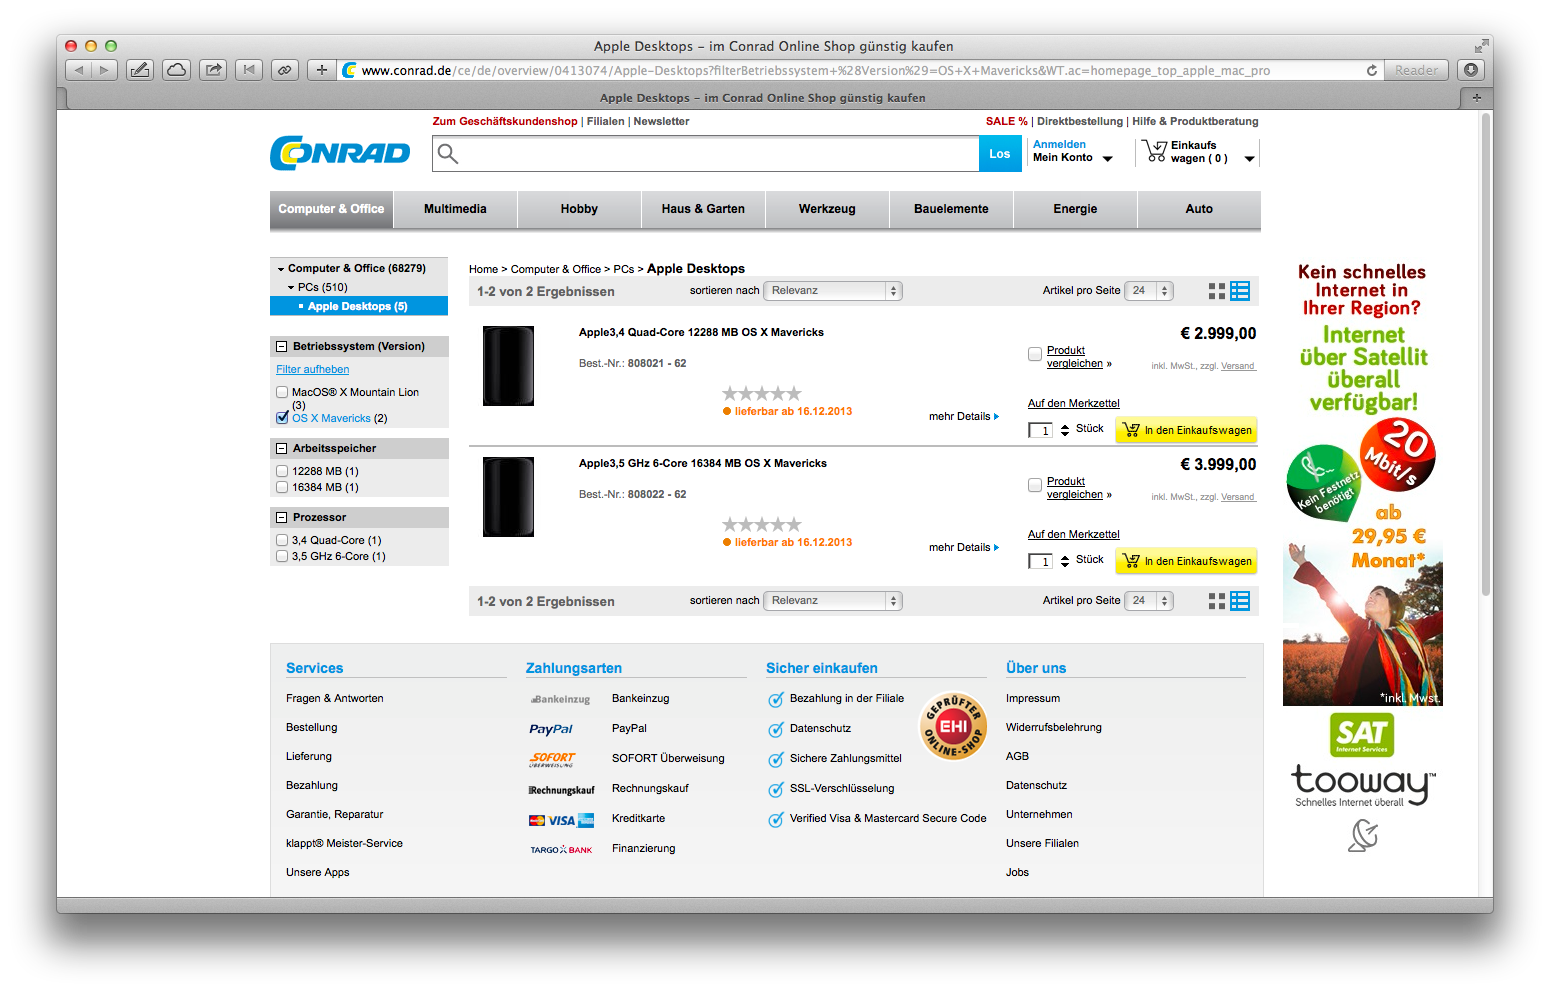The image size is (1550, 992).
Task: Check 3,4 Quad-Core processor filter
Action: pos(282,540)
